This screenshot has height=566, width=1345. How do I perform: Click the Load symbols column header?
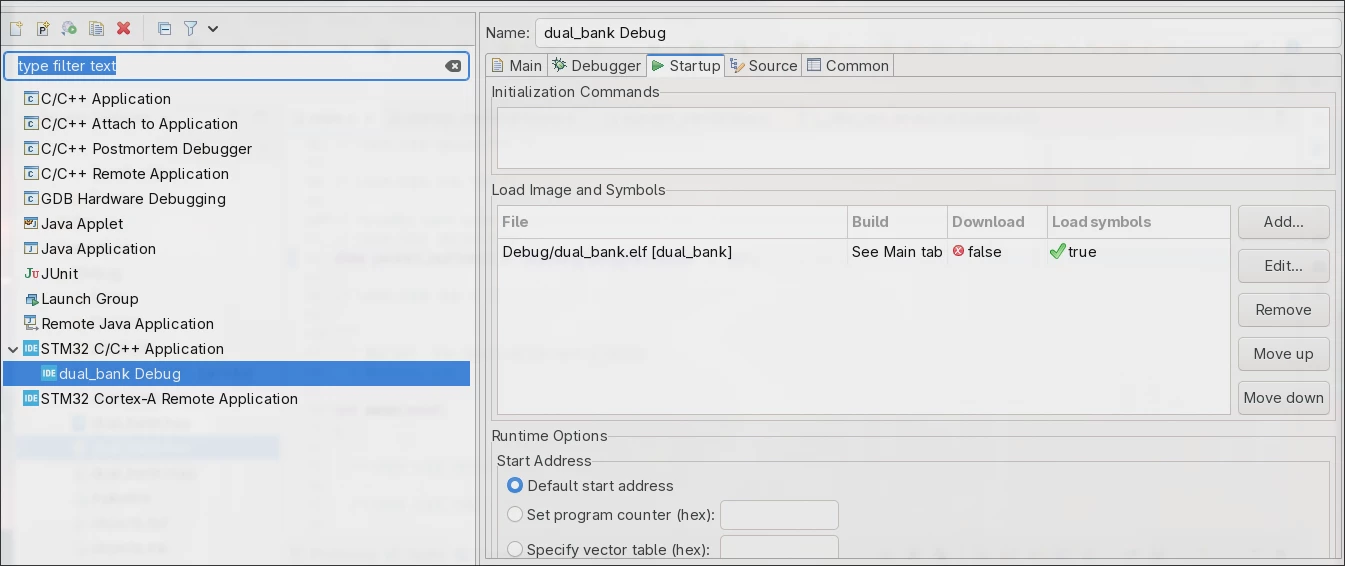[x=1138, y=222]
